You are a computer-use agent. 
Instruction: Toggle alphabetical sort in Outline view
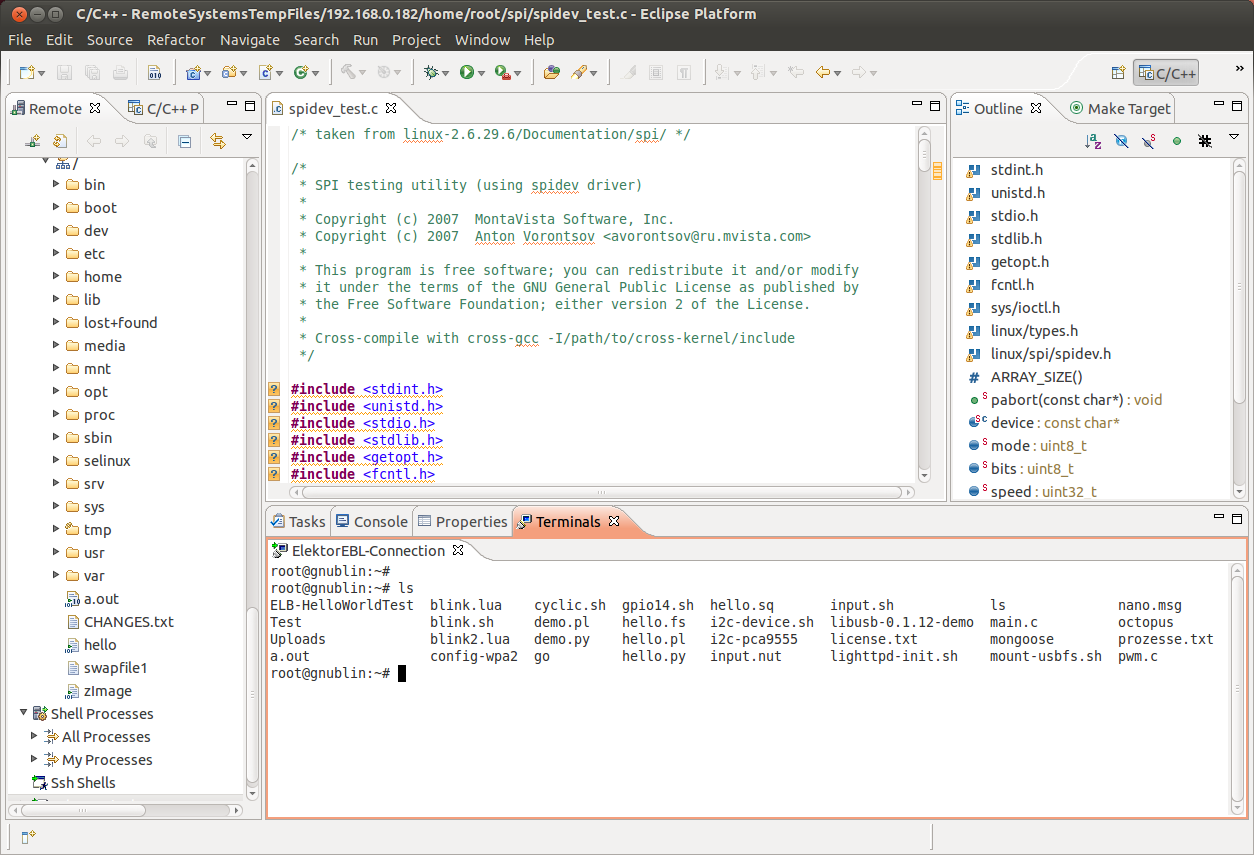(x=1093, y=141)
